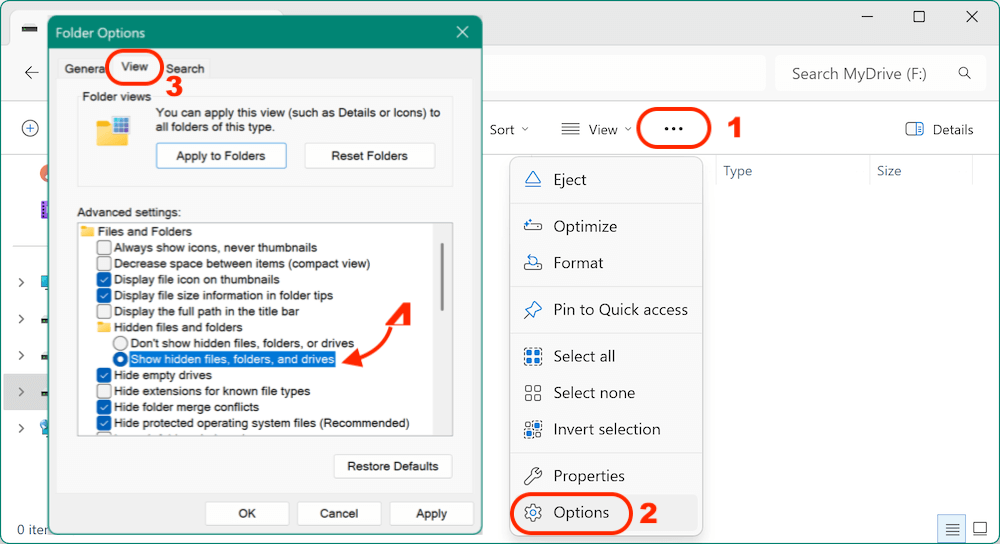Click Apply to Folders button
The width and height of the screenshot is (1000, 544).
click(x=221, y=156)
